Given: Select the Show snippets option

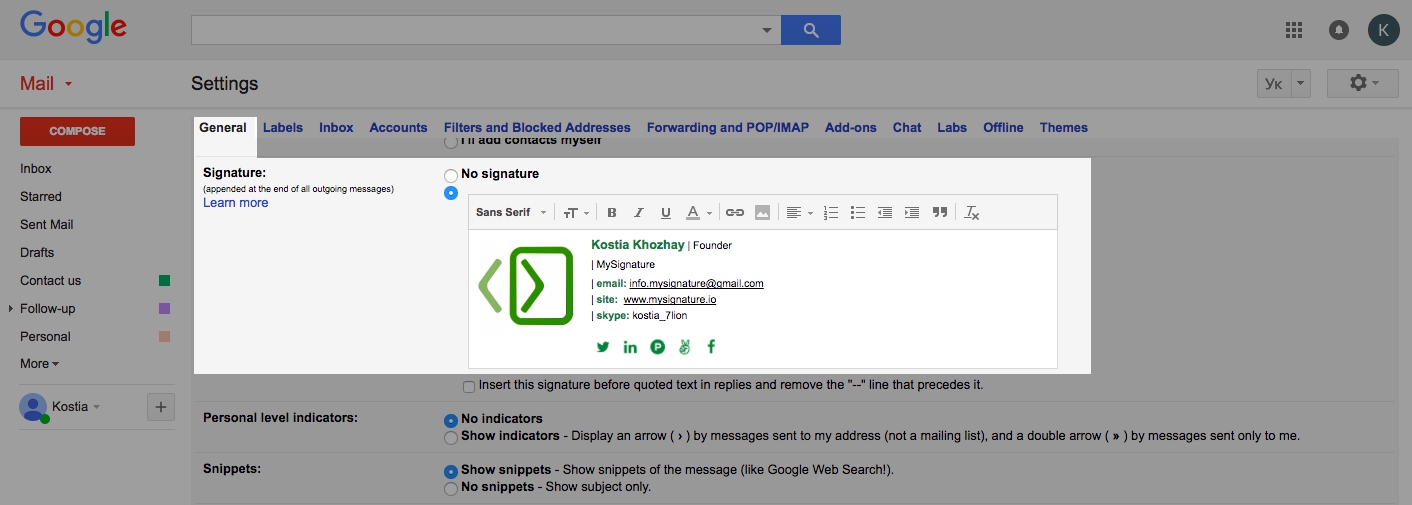Looking at the screenshot, I should coord(451,471).
